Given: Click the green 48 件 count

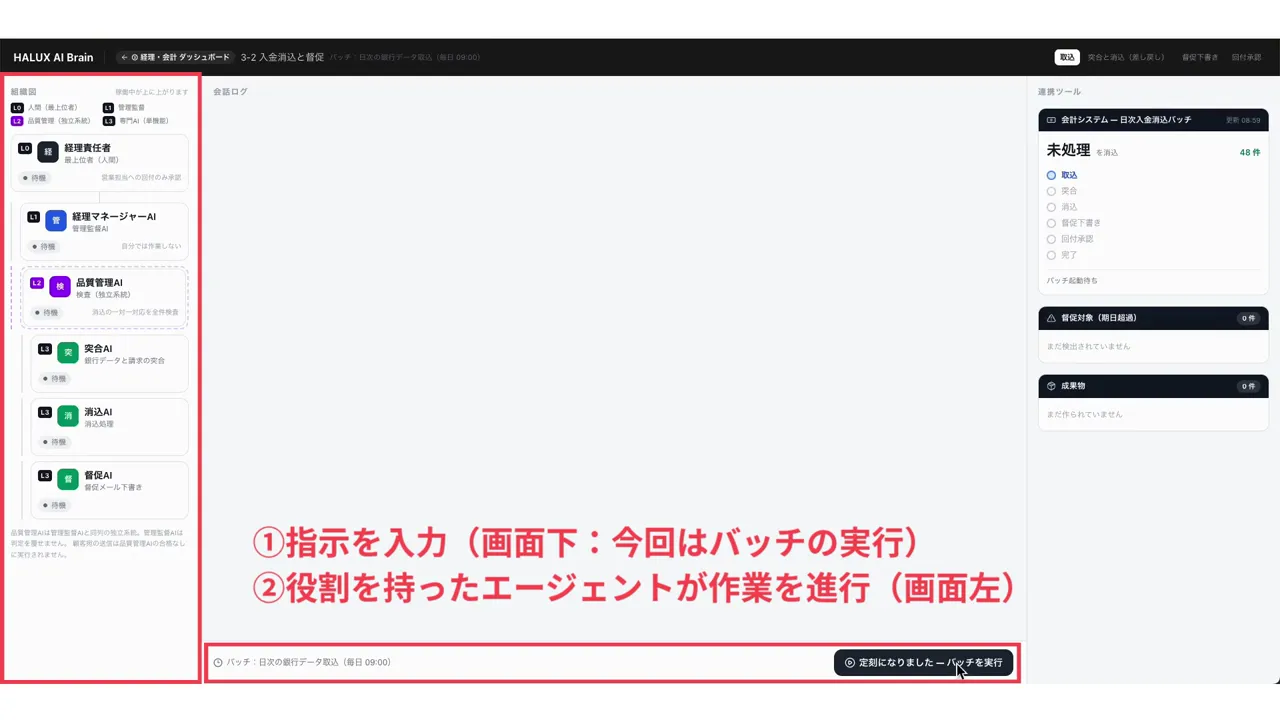Looking at the screenshot, I should pos(1250,153).
